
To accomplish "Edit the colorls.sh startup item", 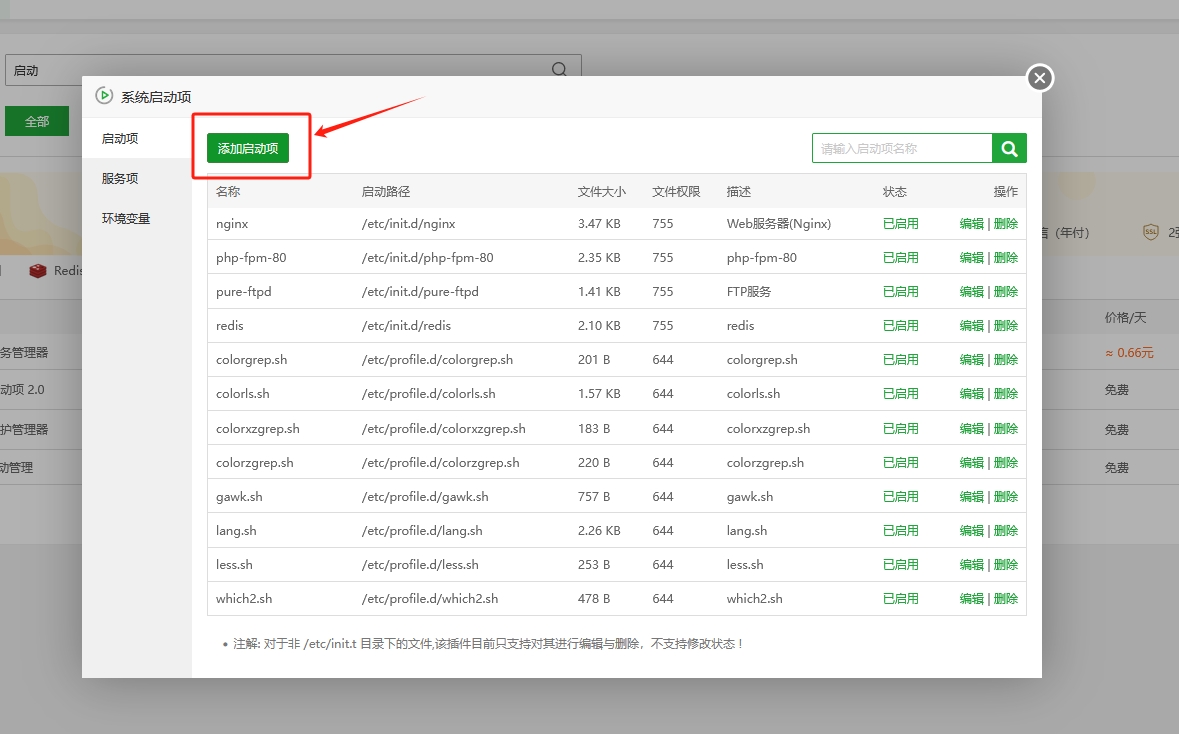I will click(x=971, y=394).
